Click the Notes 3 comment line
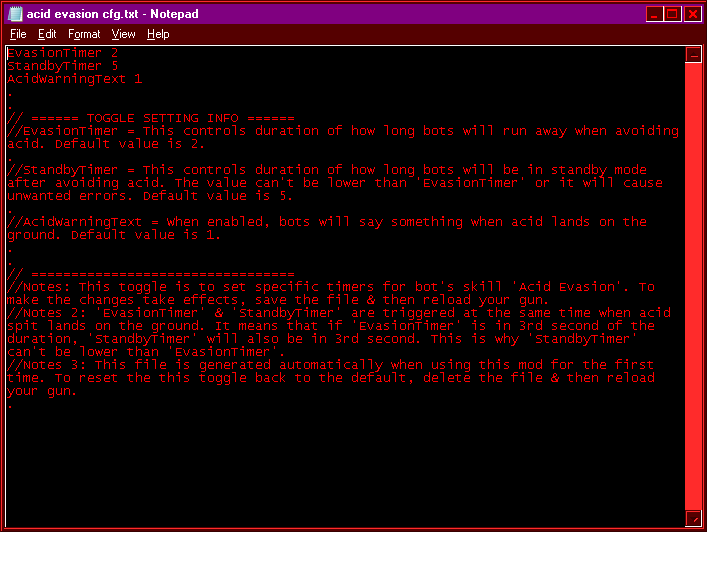The image size is (708, 569). [331, 365]
